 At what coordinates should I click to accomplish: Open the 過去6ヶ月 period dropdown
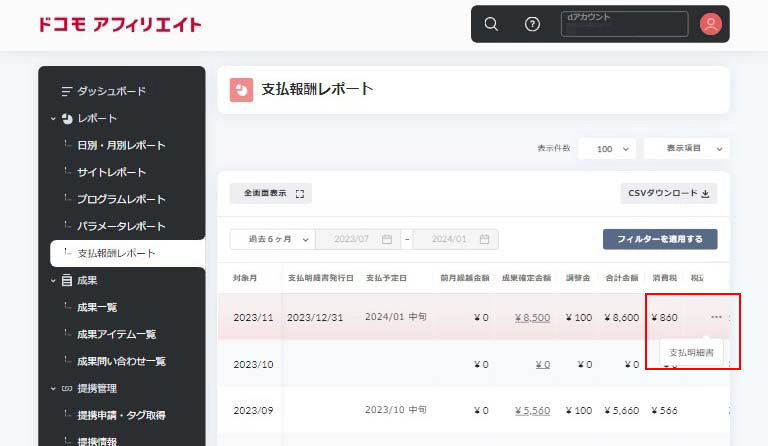(272, 240)
